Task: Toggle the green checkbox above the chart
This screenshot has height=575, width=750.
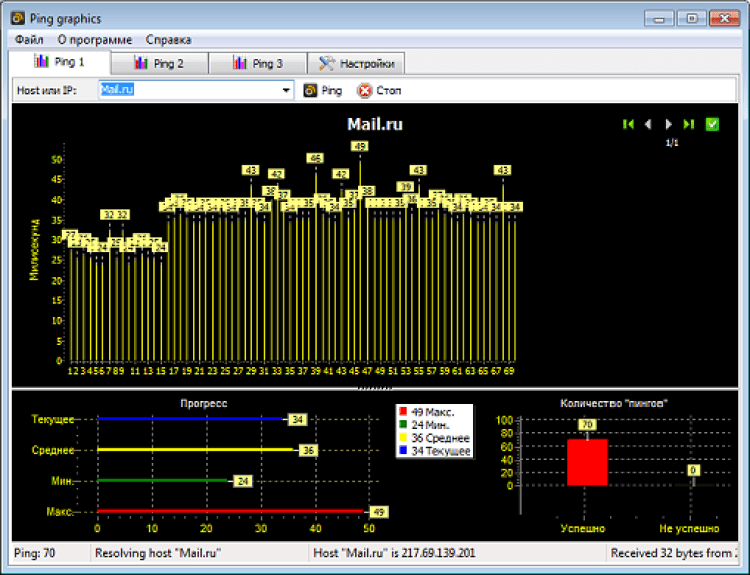Action: coord(713,124)
